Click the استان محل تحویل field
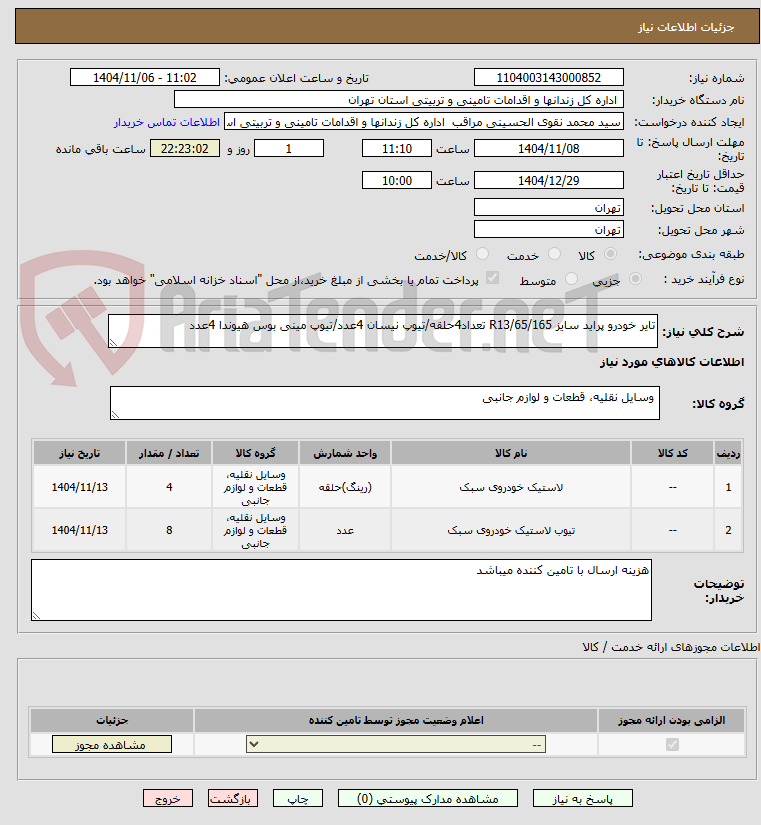Screen dimensions: 761x825 click(x=548, y=207)
